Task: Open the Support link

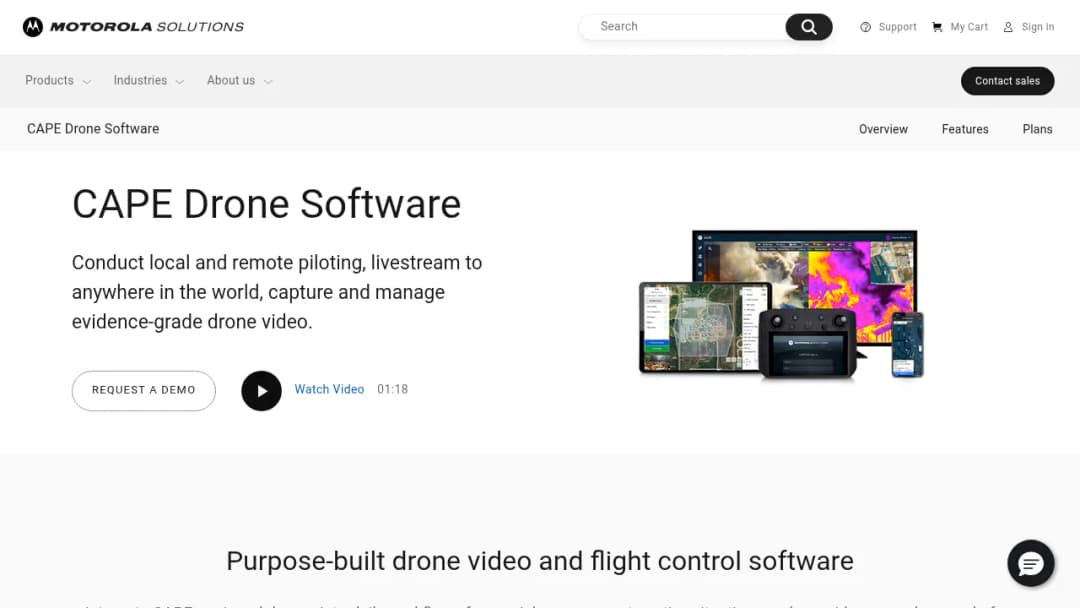Action: pos(897,27)
